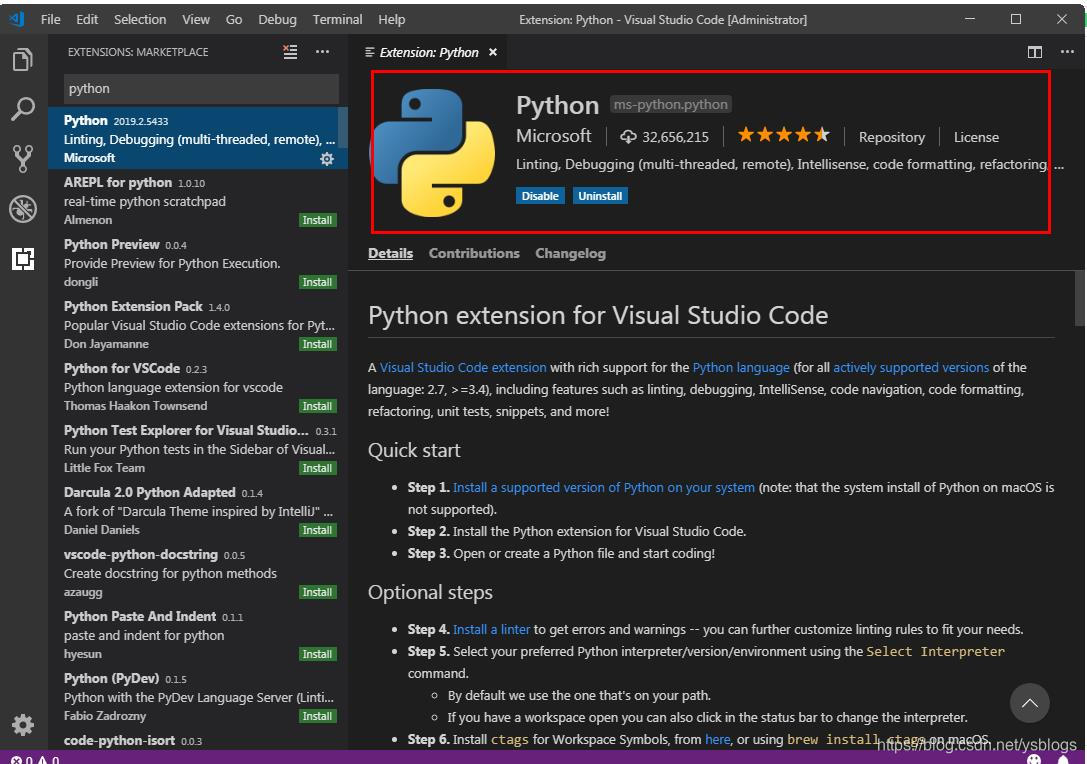1087x764 pixels.
Task: Click the five-star rating of Python extension
Action: click(x=783, y=134)
